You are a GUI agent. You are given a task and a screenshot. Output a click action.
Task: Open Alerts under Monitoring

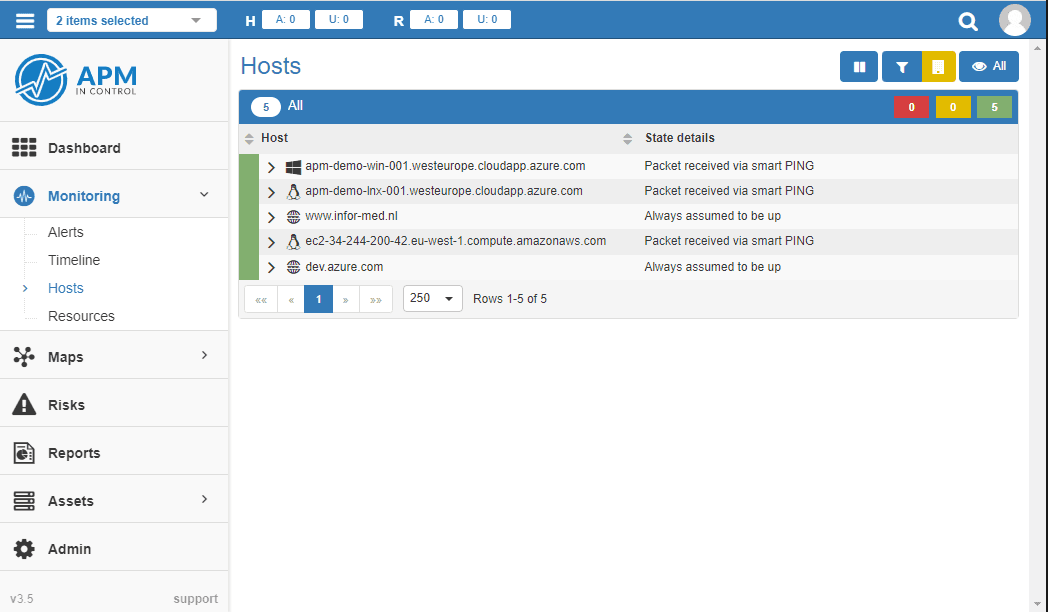[x=66, y=232]
